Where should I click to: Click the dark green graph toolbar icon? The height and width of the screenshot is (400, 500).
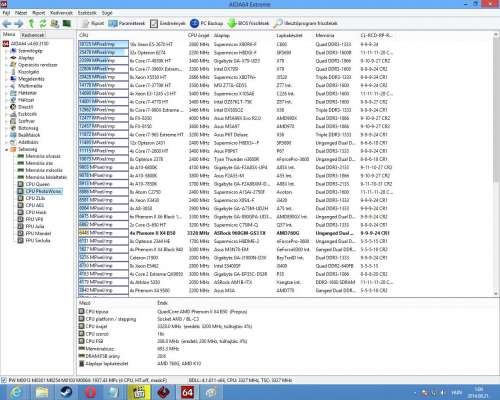[67, 23]
